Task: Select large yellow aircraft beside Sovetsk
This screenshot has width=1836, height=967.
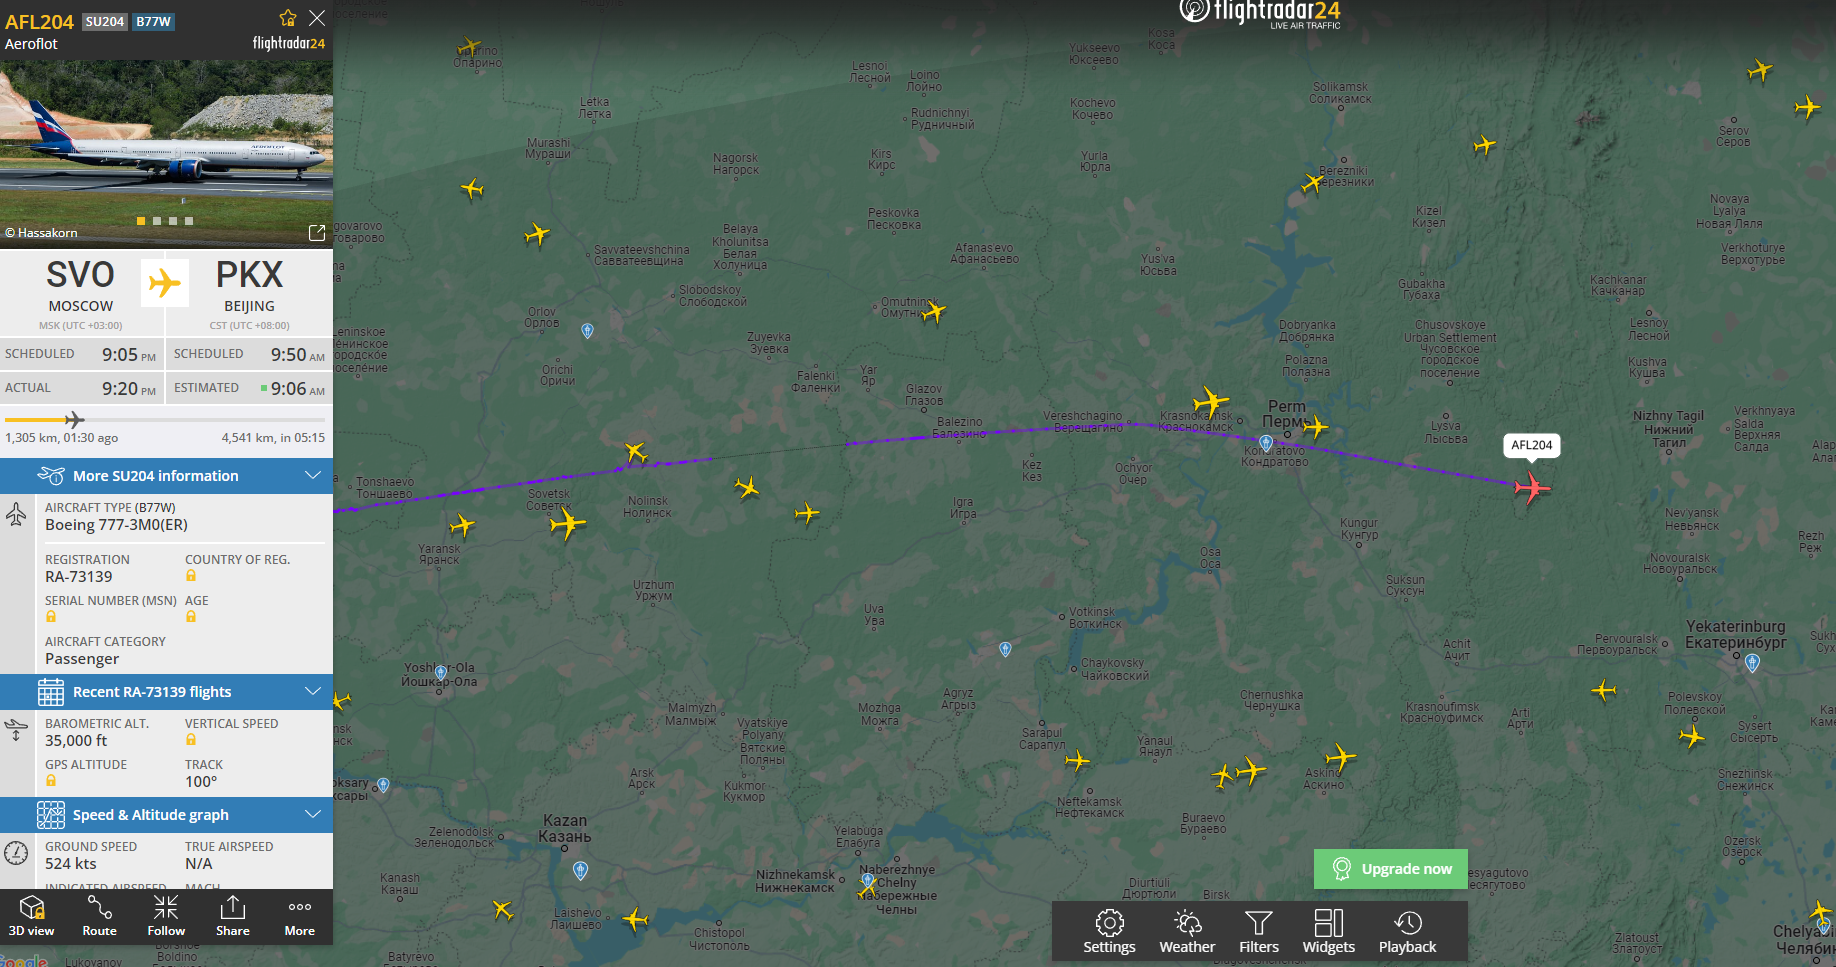Action: coord(567,523)
